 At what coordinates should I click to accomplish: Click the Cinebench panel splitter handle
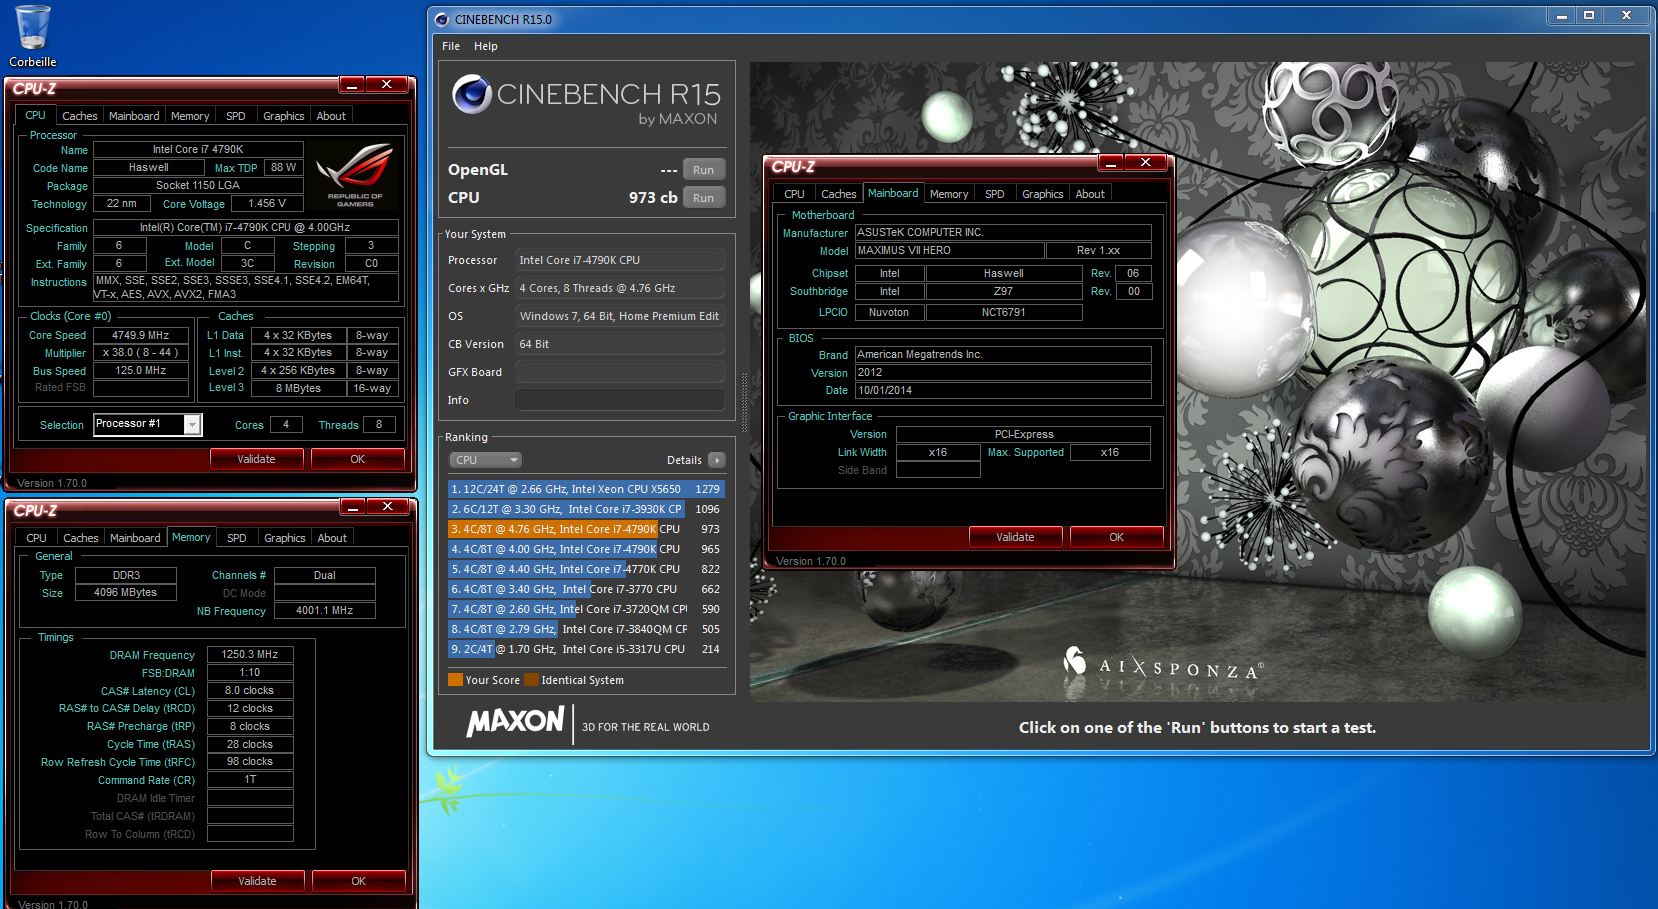coord(743,400)
